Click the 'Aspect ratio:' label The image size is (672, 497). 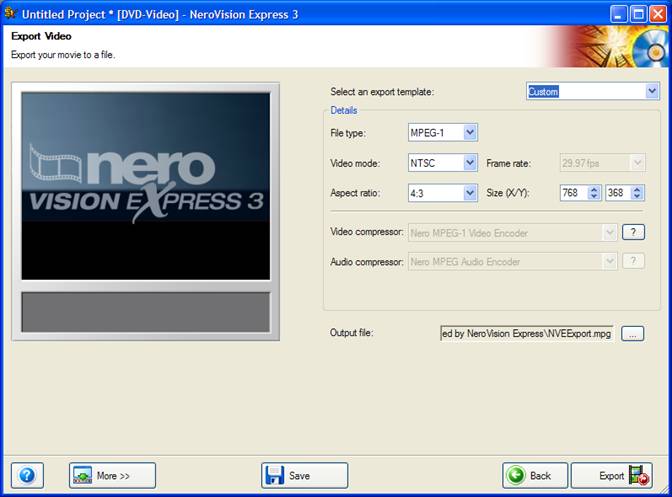pos(355,193)
